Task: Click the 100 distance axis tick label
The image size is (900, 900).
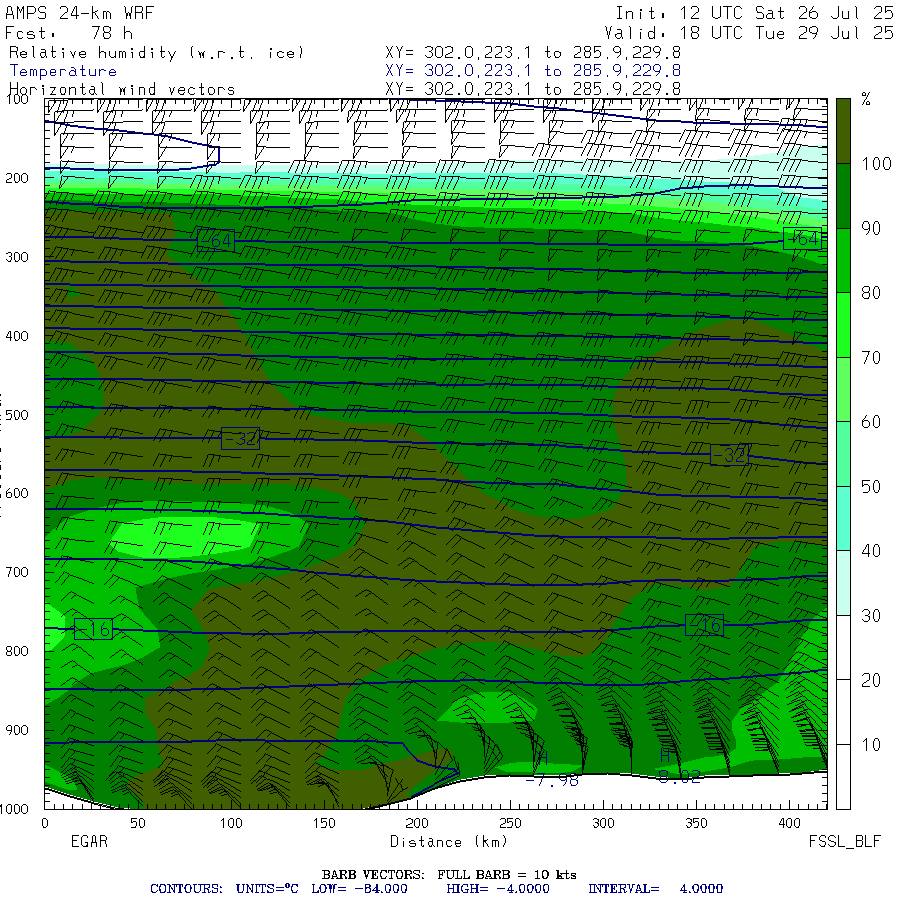Action: pos(231,823)
